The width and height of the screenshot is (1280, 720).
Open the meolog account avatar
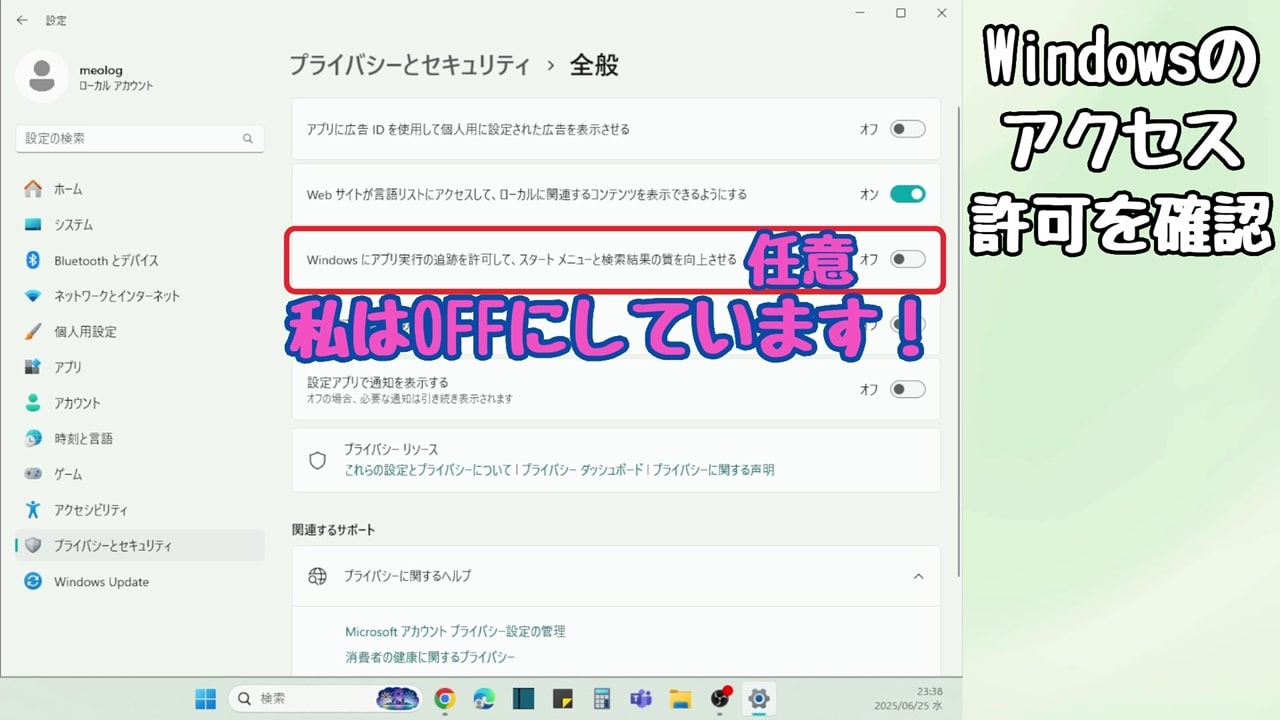(x=42, y=77)
